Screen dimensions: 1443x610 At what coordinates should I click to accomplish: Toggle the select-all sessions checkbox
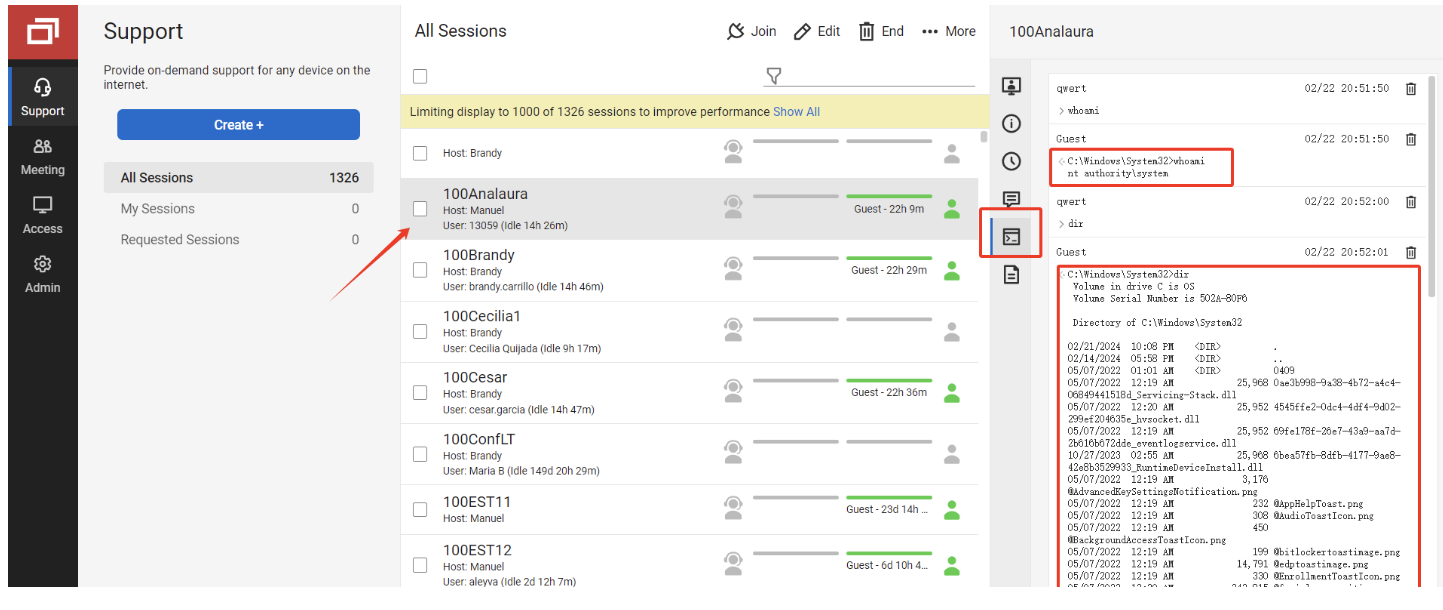tap(420, 76)
